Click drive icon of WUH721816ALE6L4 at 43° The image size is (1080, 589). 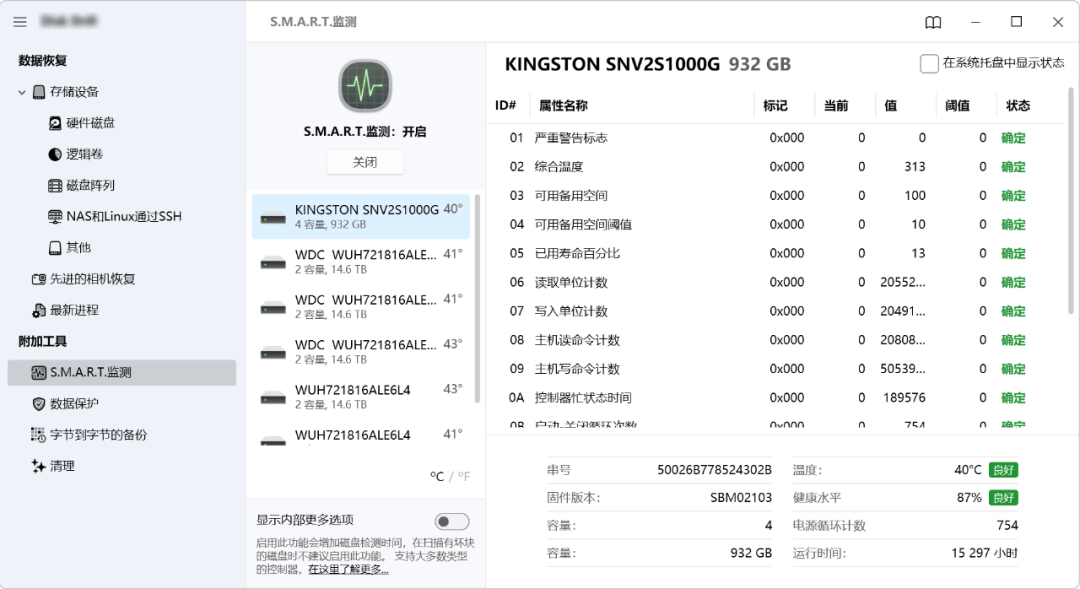click(273, 397)
